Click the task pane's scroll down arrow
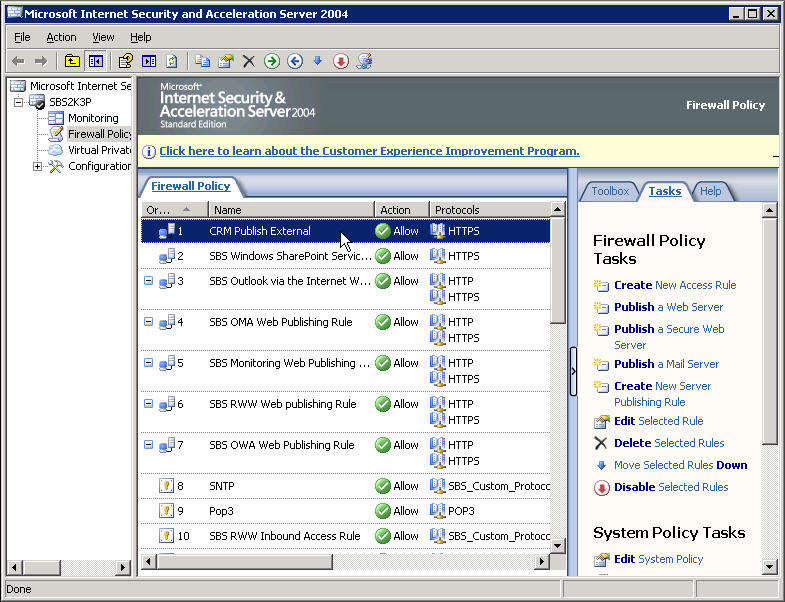The width and height of the screenshot is (785, 602). pos(769,567)
